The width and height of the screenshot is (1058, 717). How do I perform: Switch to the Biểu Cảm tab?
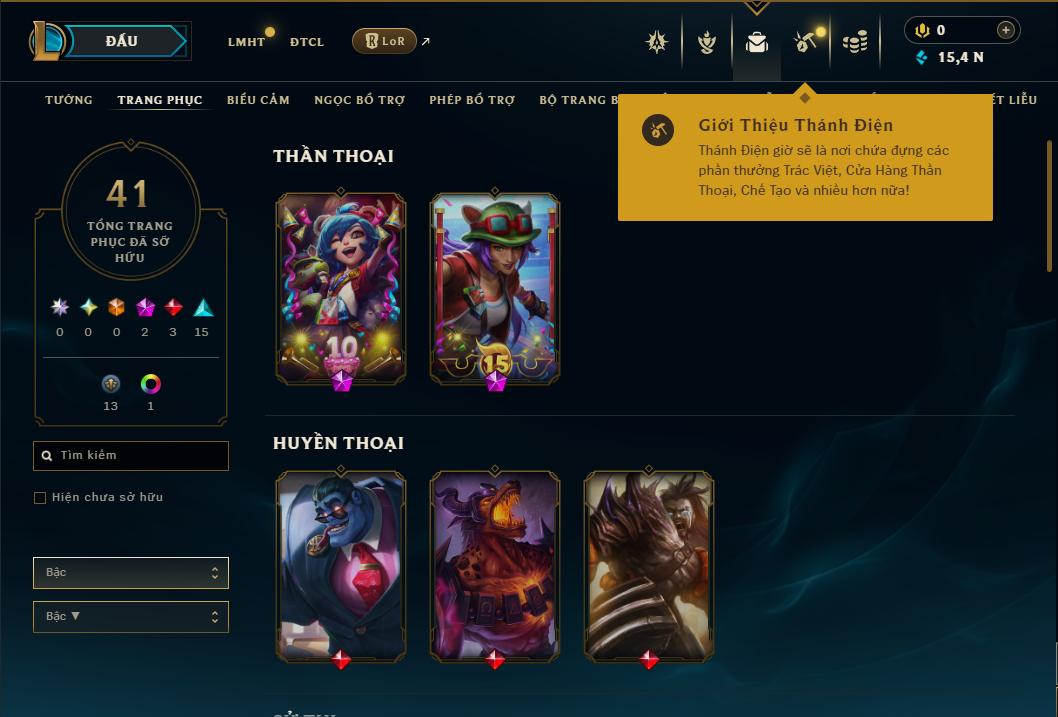click(x=258, y=100)
